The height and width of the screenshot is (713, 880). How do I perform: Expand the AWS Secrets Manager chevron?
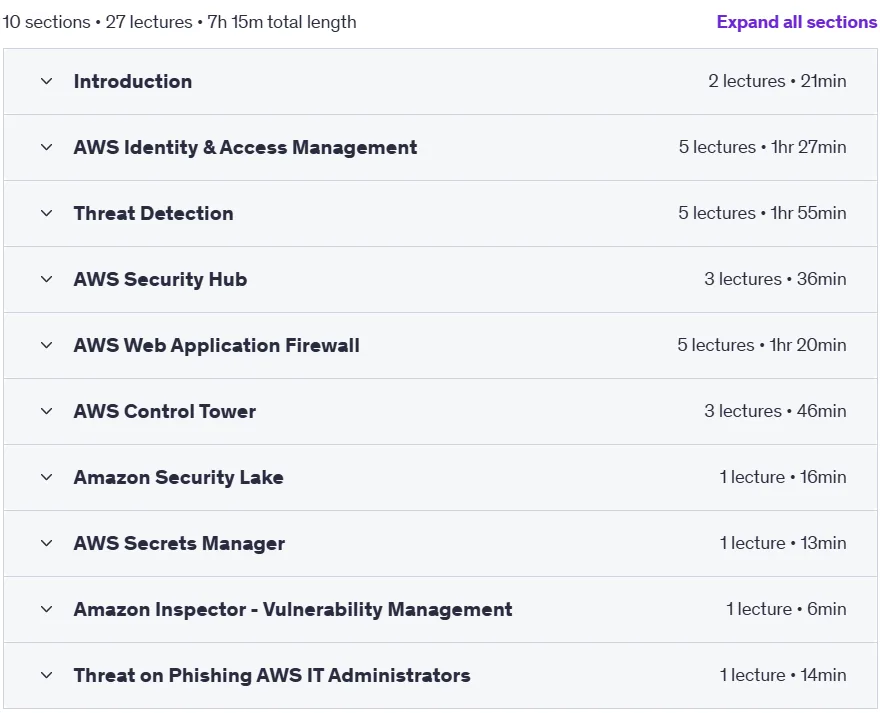[x=47, y=543]
